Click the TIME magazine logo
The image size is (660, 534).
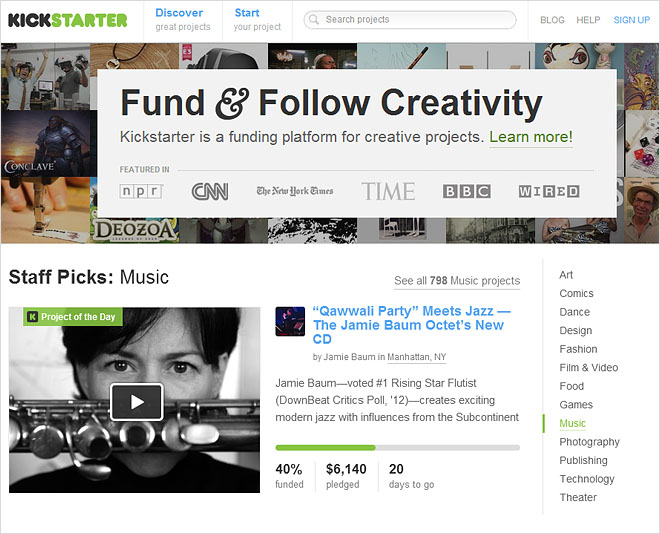pos(388,191)
